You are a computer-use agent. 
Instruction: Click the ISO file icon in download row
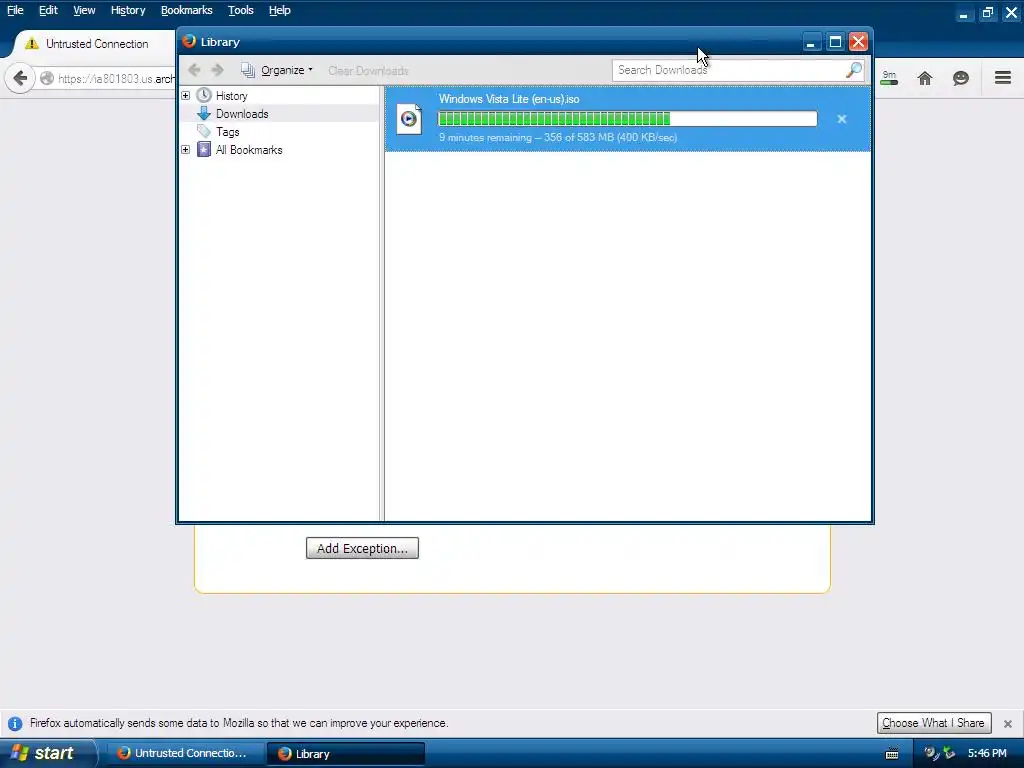click(x=409, y=119)
